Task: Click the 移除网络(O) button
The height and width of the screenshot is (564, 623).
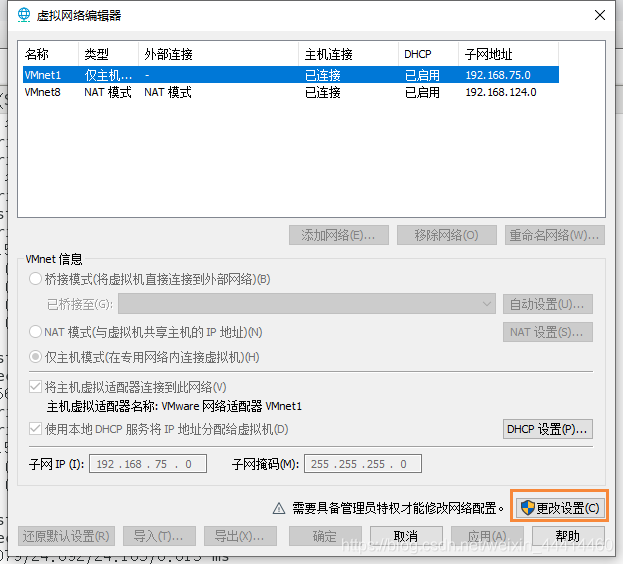Action: [x=447, y=235]
